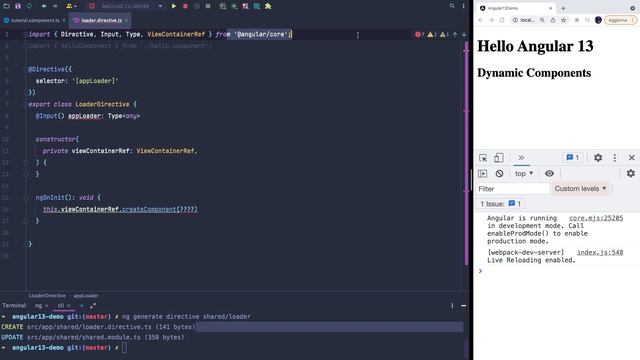The image size is (640, 360).
Task: Close the tutorial.component.ts editor tab
Action: (64, 20)
